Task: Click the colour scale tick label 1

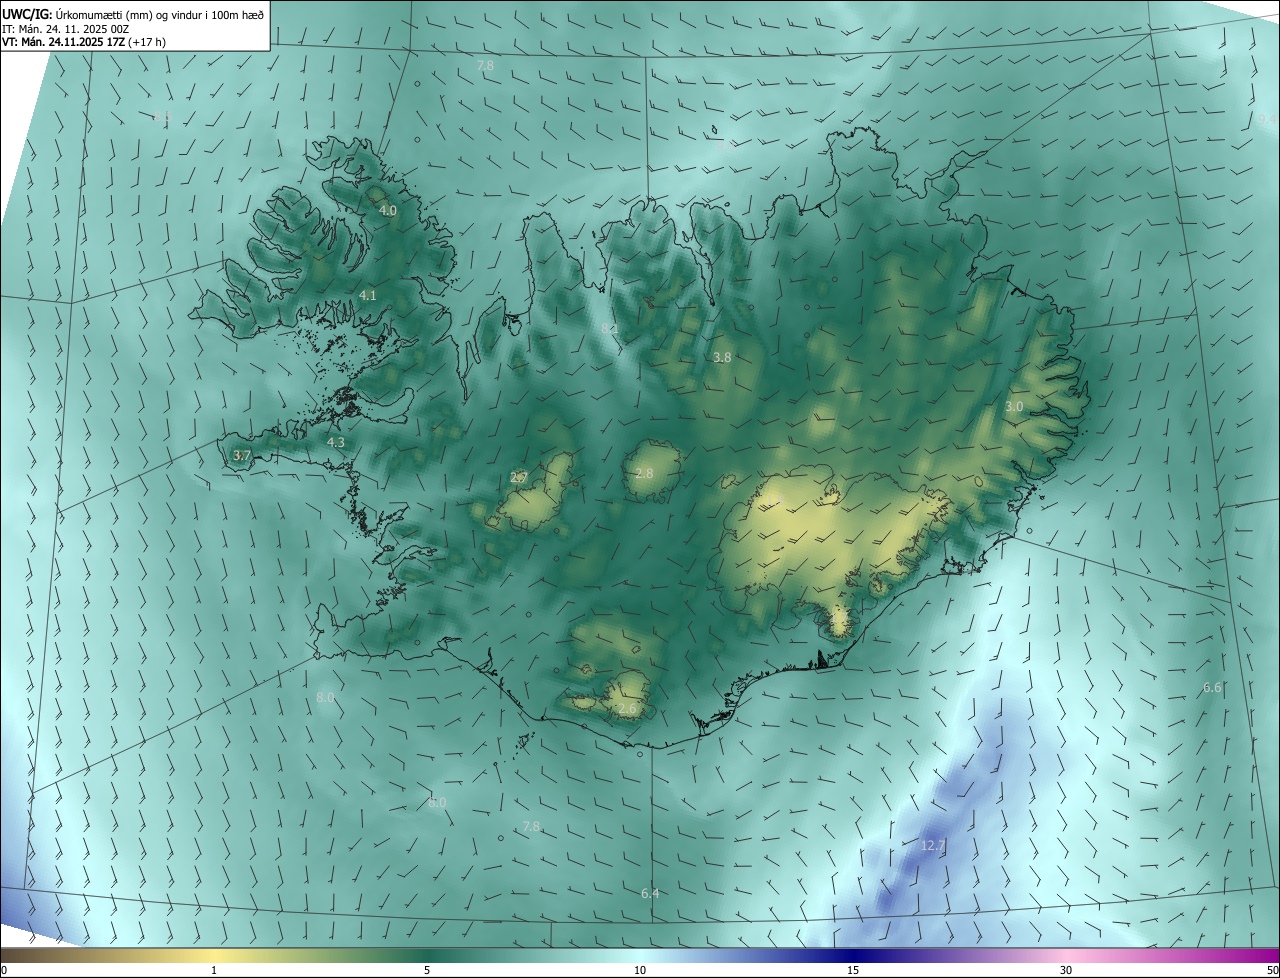Action: pos(214,970)
